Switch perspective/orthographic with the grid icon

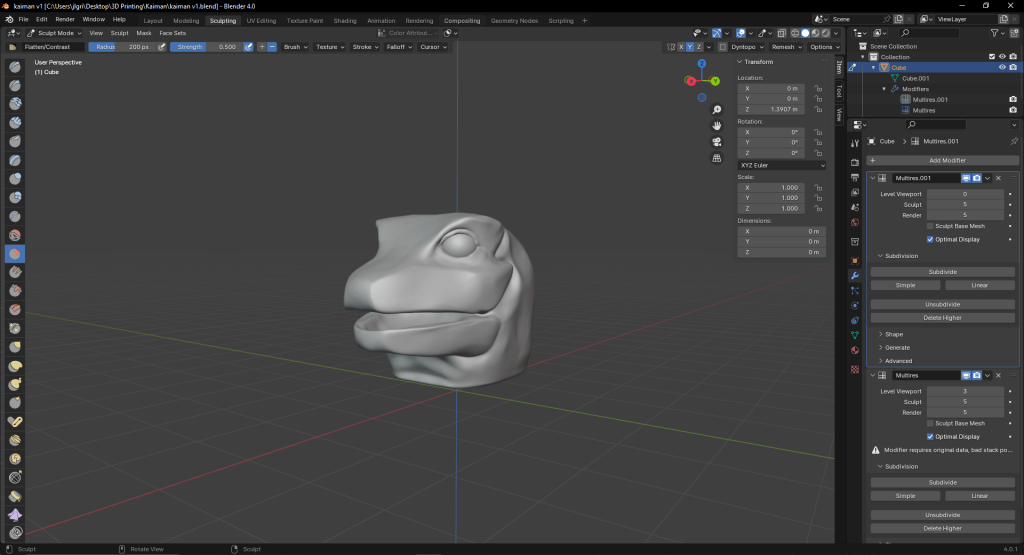tap(717, 158)
